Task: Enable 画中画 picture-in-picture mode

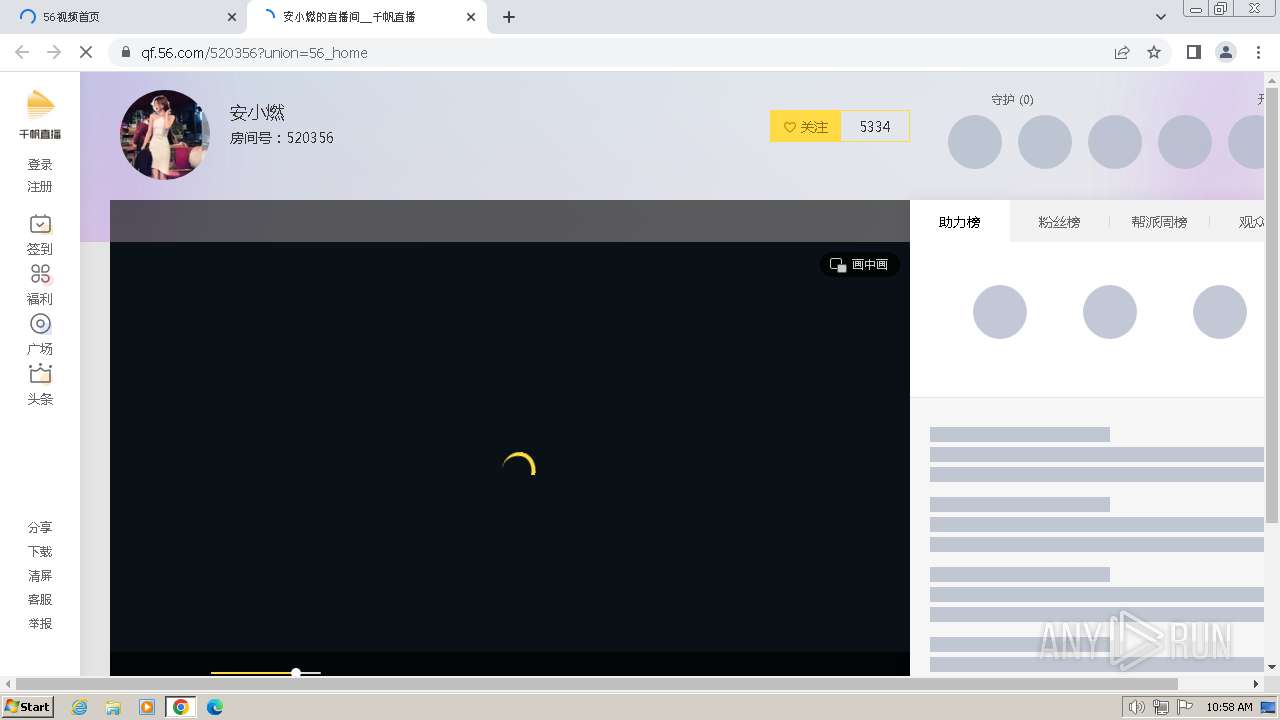Action: click(x=860, y=265)
